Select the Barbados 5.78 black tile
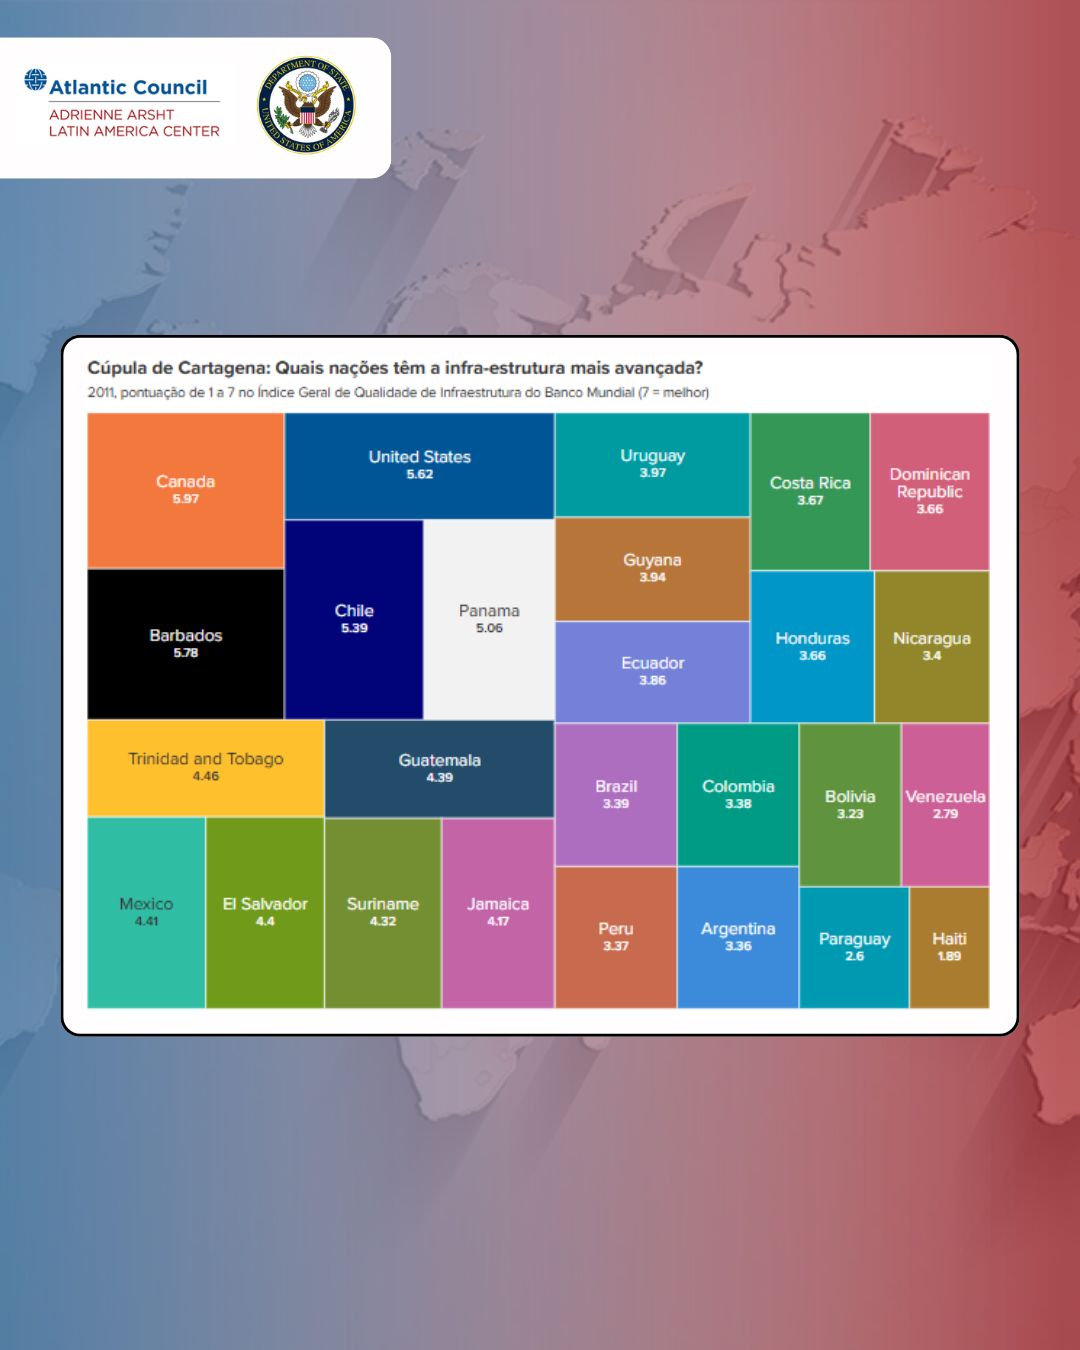Viewport: 1080px width, 1350px height. click(x=186, y=645)
